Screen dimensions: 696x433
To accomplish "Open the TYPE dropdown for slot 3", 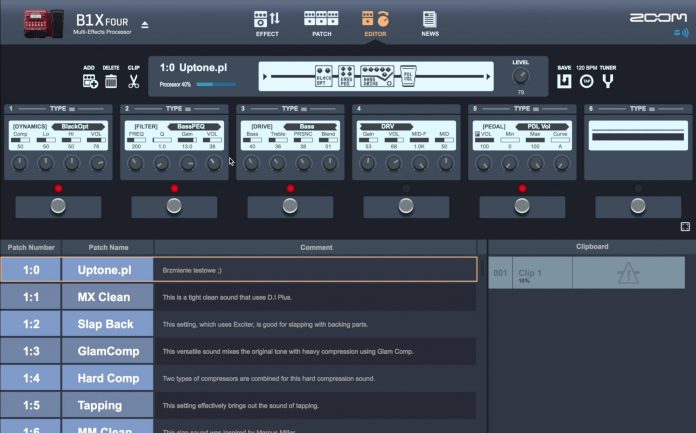I will [289, 108].
